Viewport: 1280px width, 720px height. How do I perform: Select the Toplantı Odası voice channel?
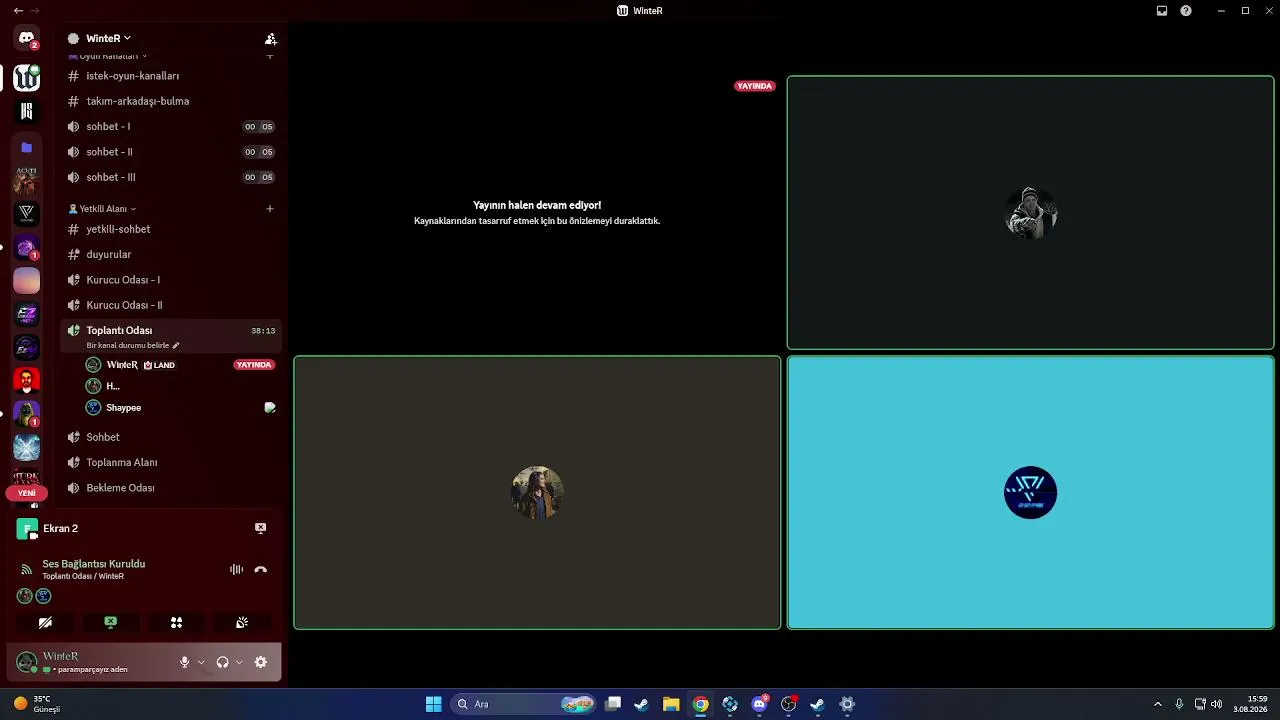171,336
